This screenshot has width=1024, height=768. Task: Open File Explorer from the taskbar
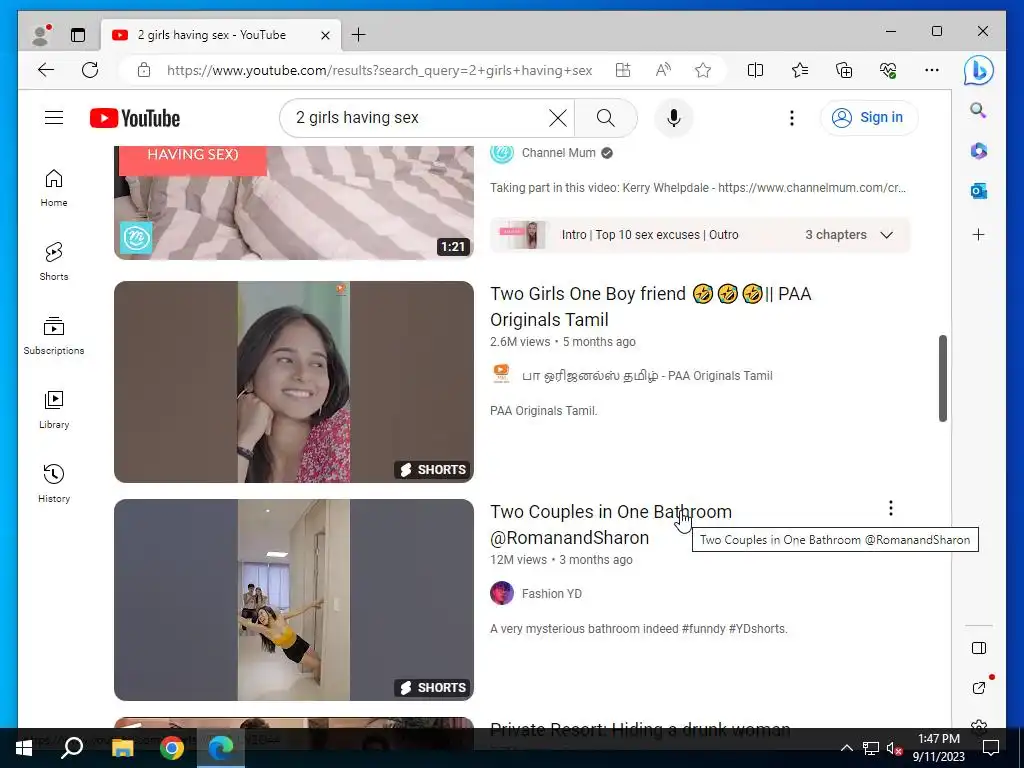(122, 748)
